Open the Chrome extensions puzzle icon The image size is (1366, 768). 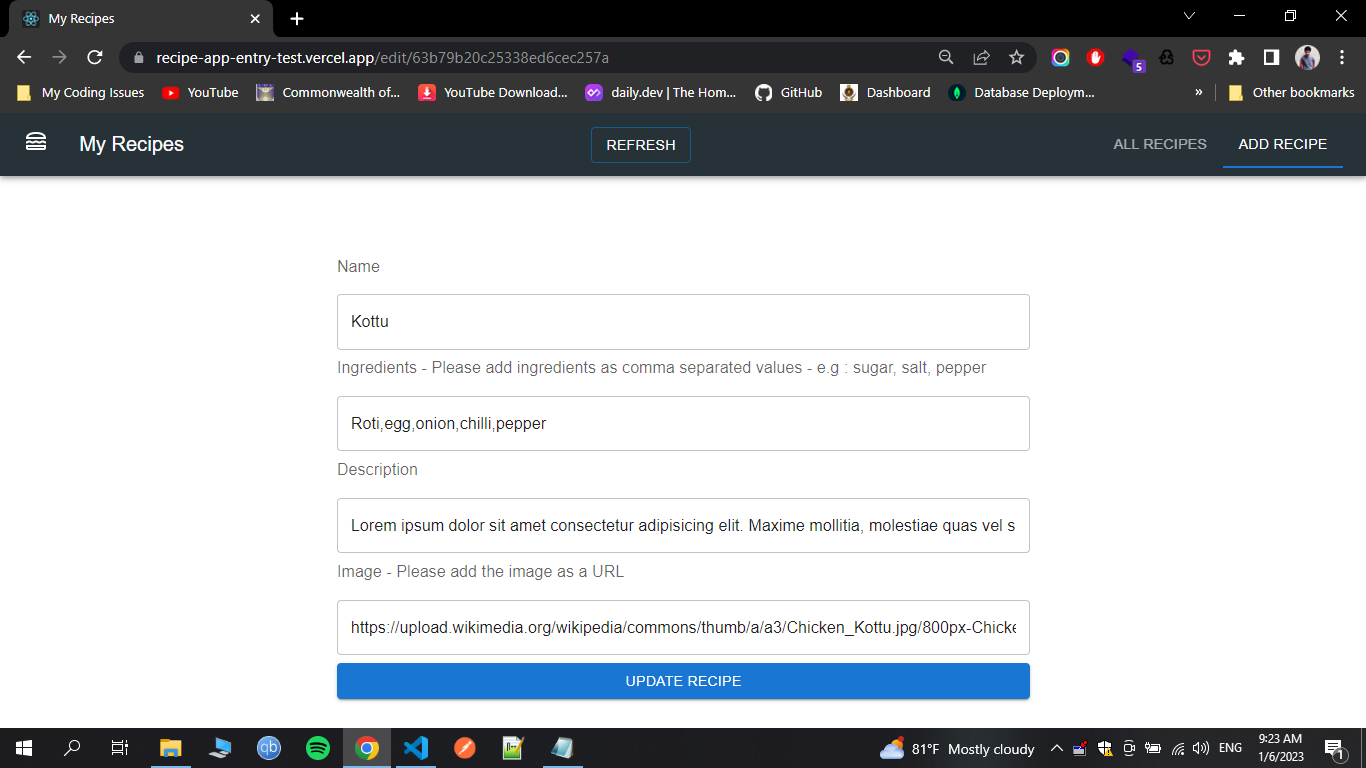point(1236,58)
